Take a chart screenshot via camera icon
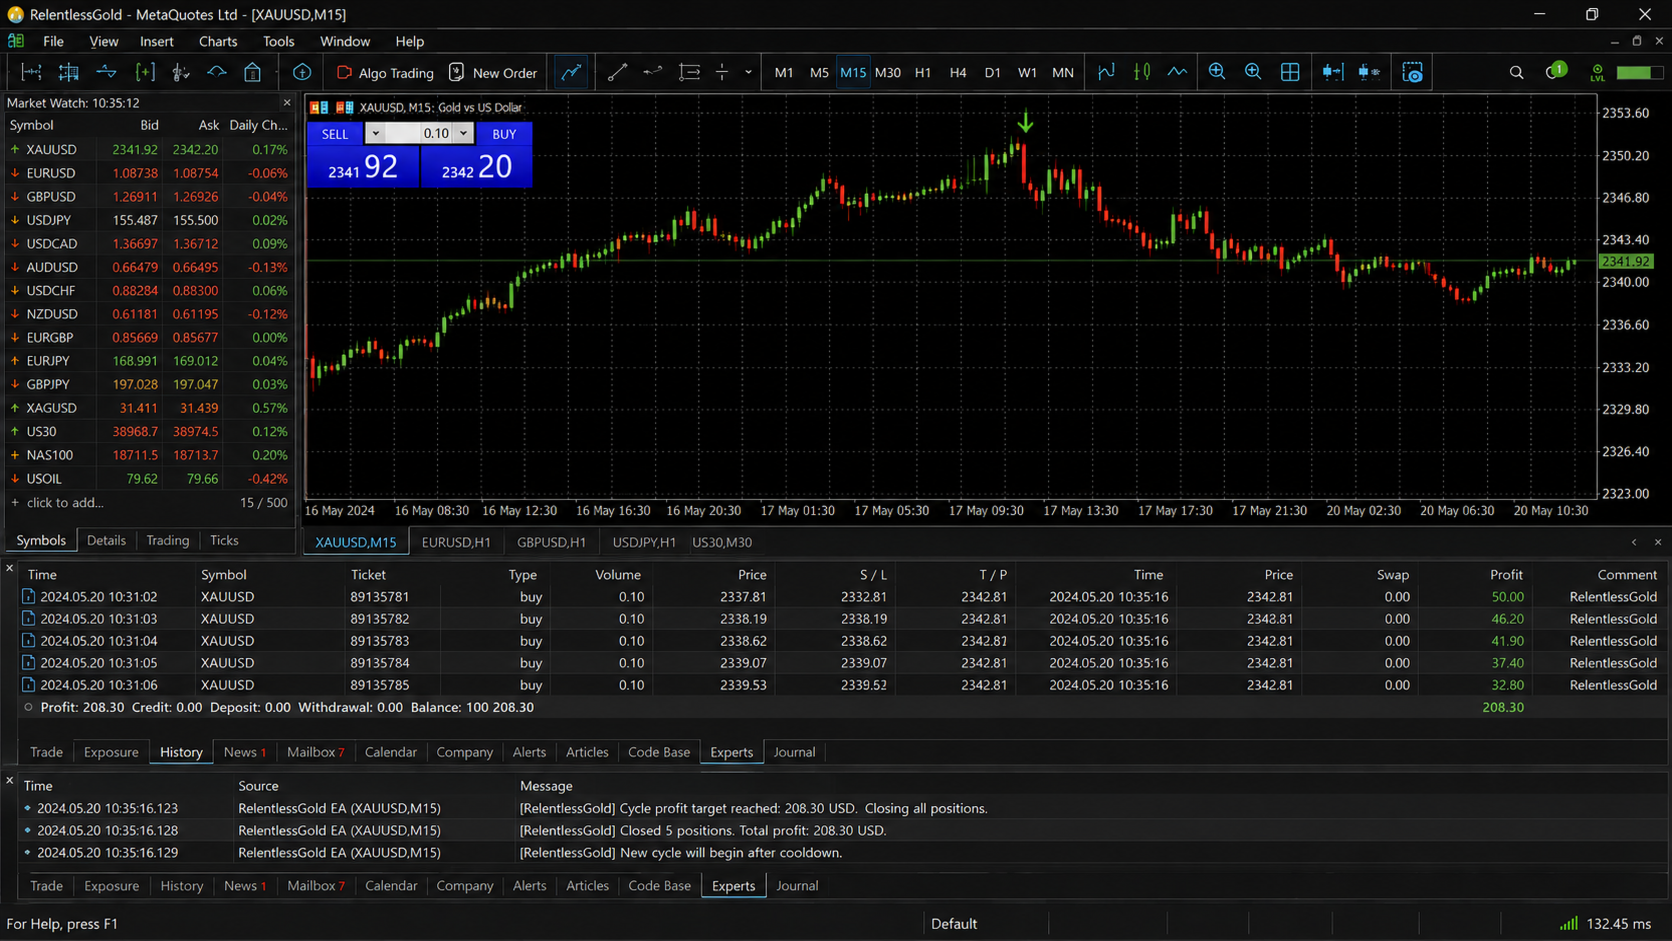 (1412, 72)
